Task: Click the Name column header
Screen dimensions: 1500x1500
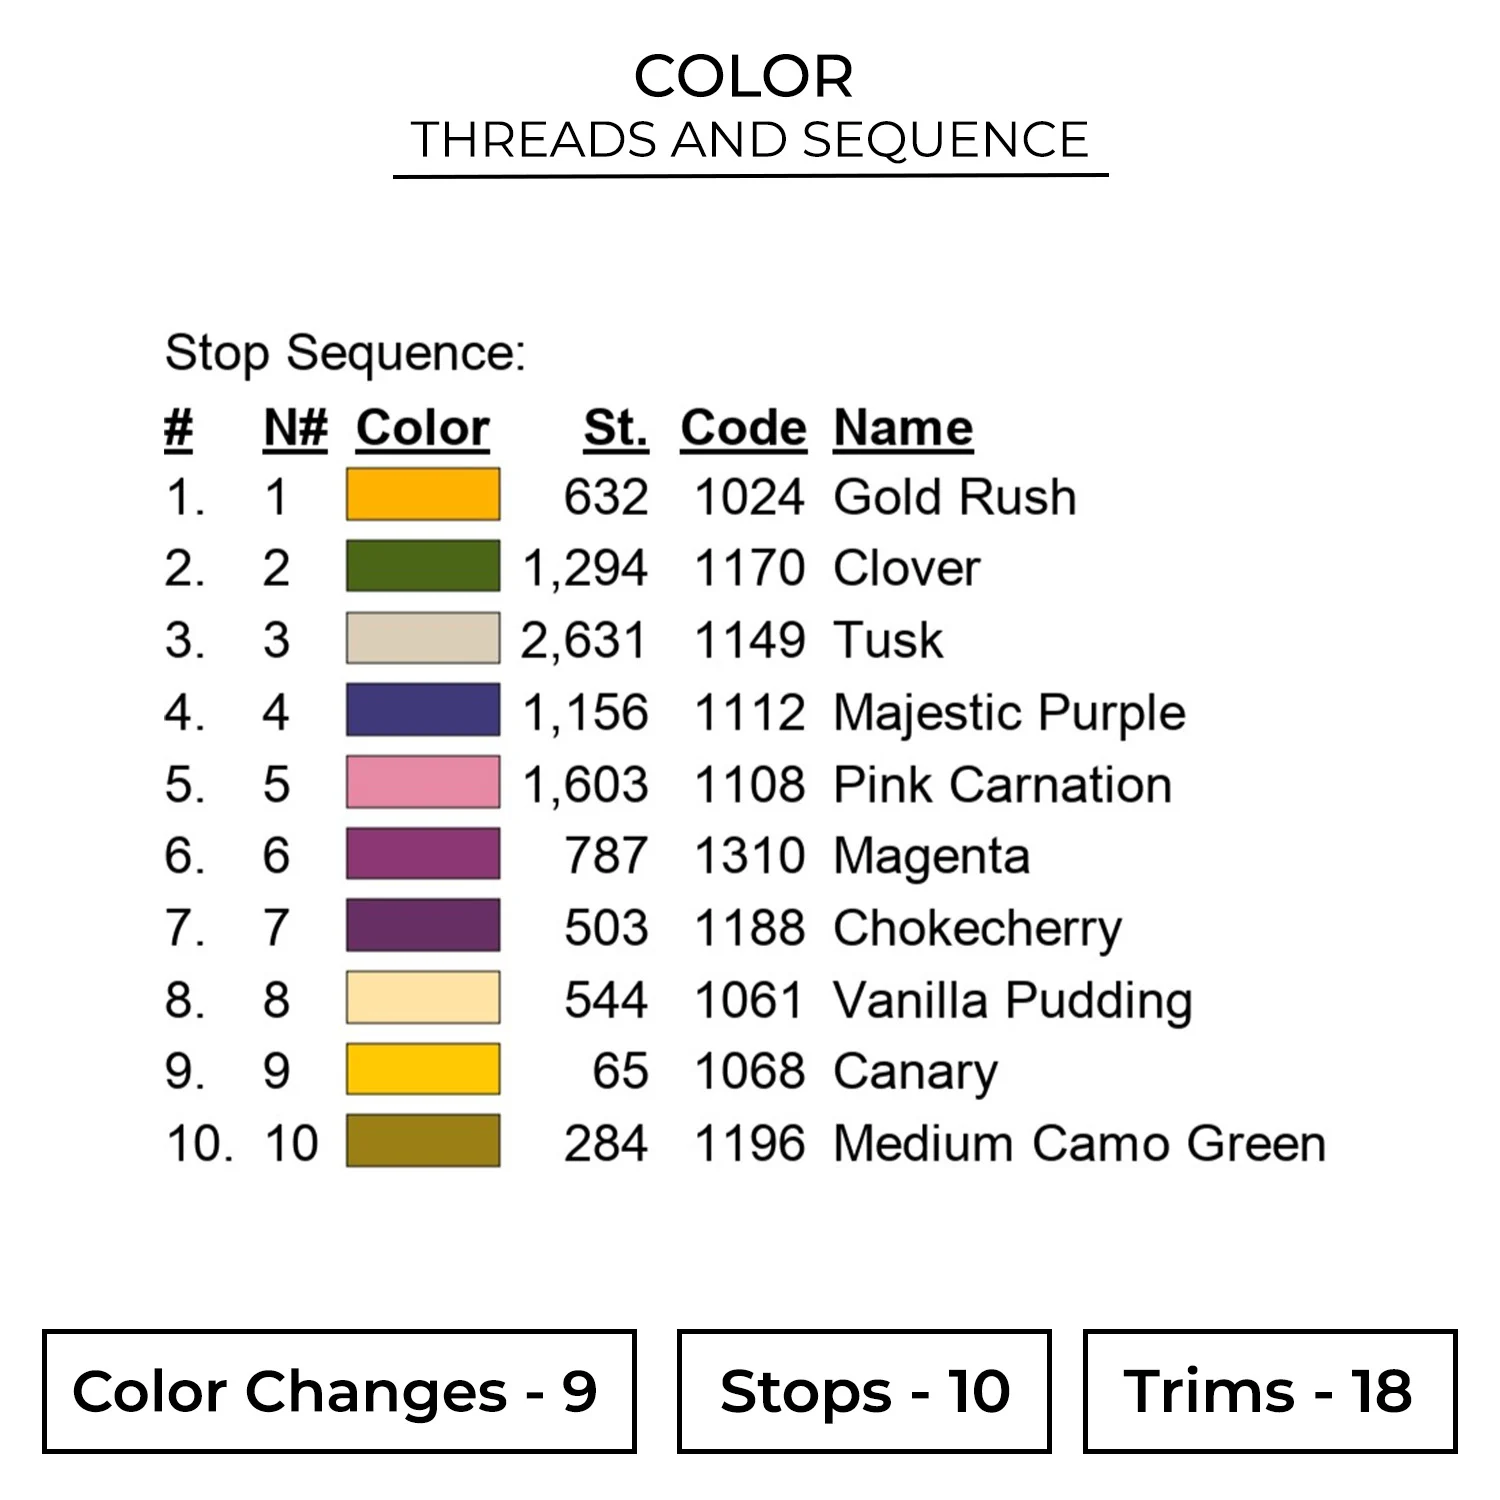Action: (x=903, y=429)
